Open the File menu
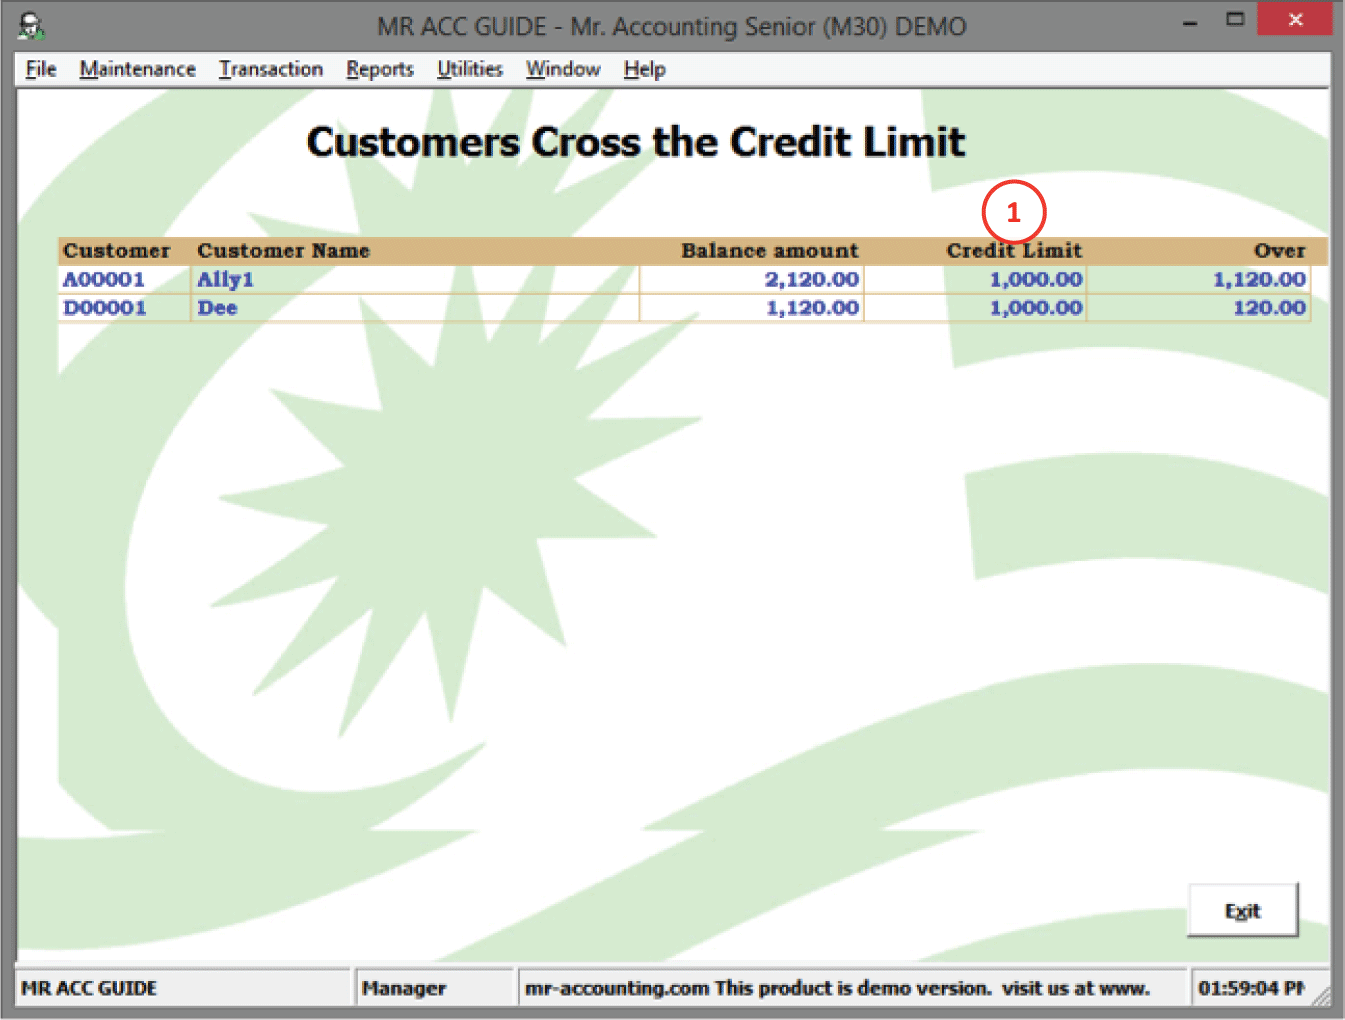The image size is (1345, 1020). (x=41, y=69)
